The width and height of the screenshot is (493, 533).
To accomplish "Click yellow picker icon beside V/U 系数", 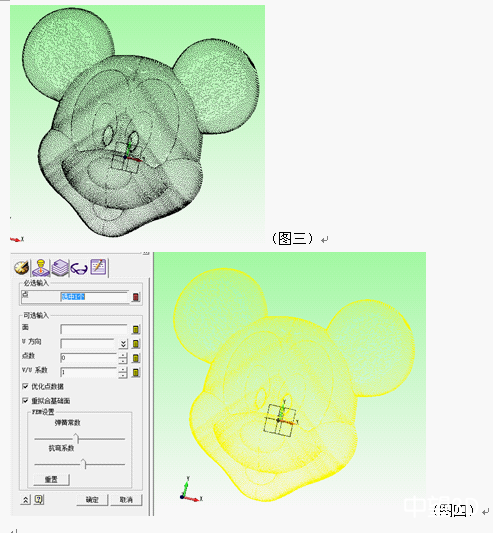I will (136, 373).
